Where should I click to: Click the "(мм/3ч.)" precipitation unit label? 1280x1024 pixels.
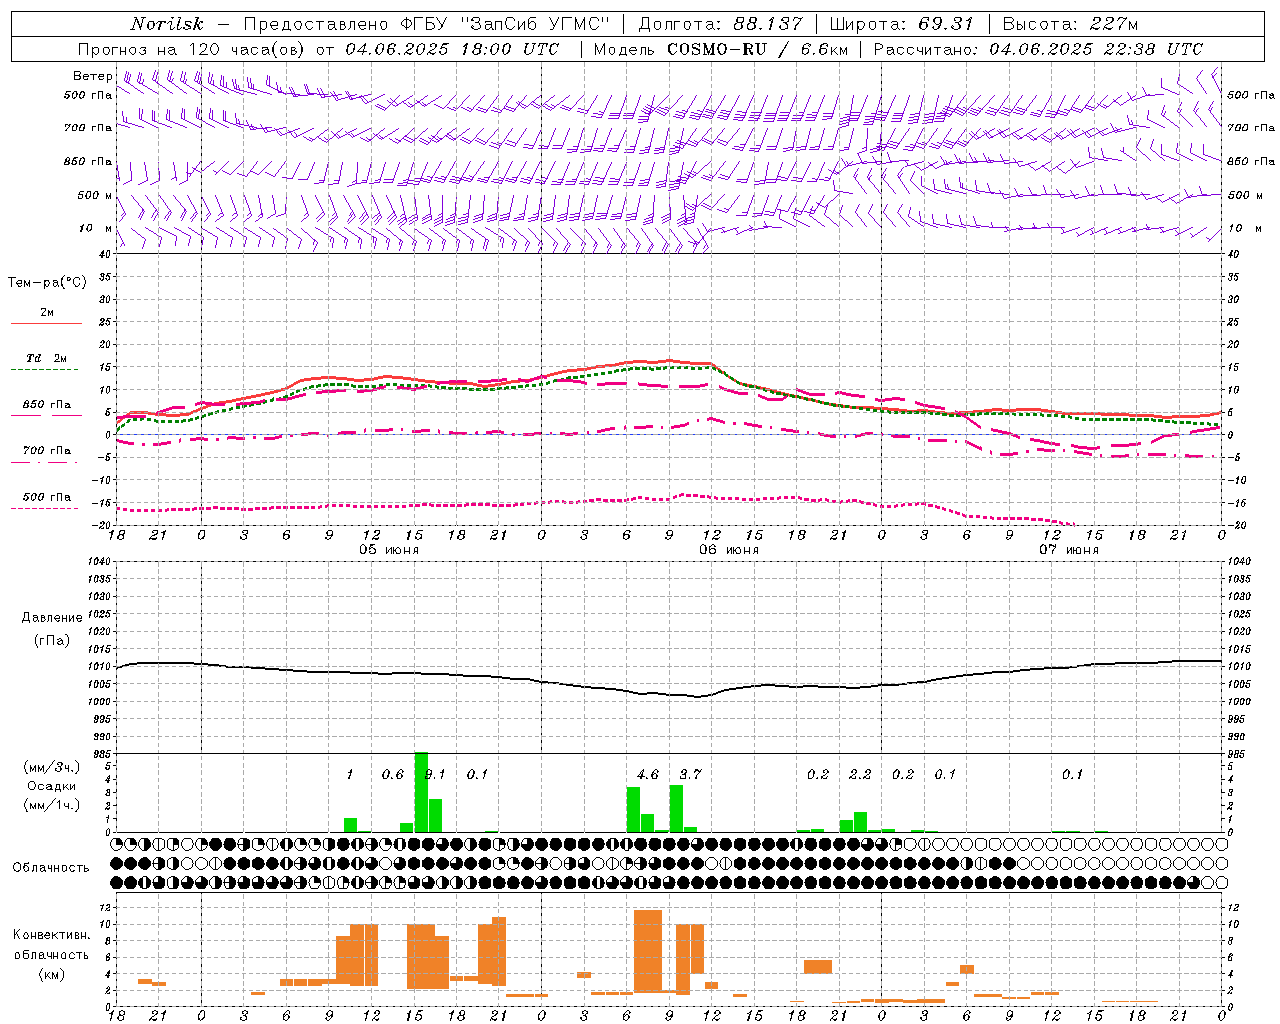(52, 767)
